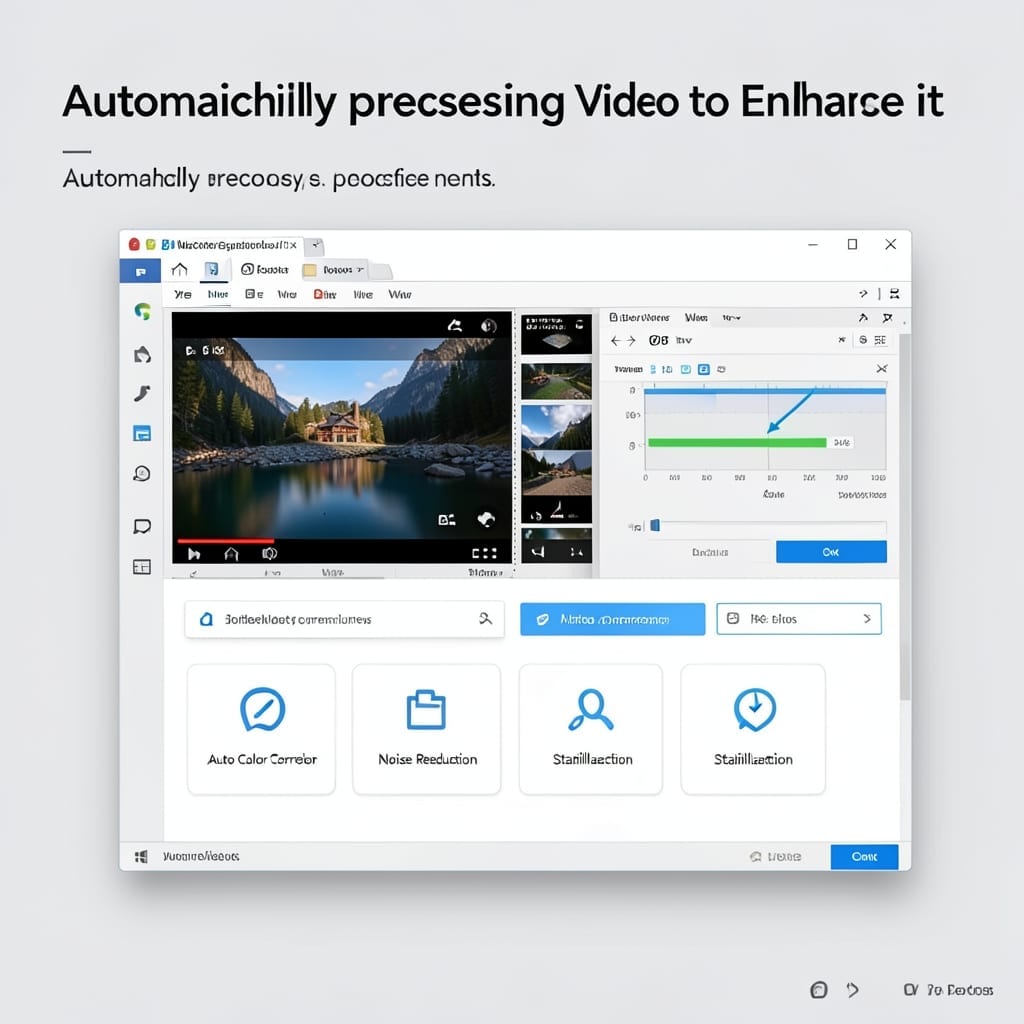Viewport: 1024px width, 1024px height.
Task: Select the Noise Reduction card
Action: [426, 729]
